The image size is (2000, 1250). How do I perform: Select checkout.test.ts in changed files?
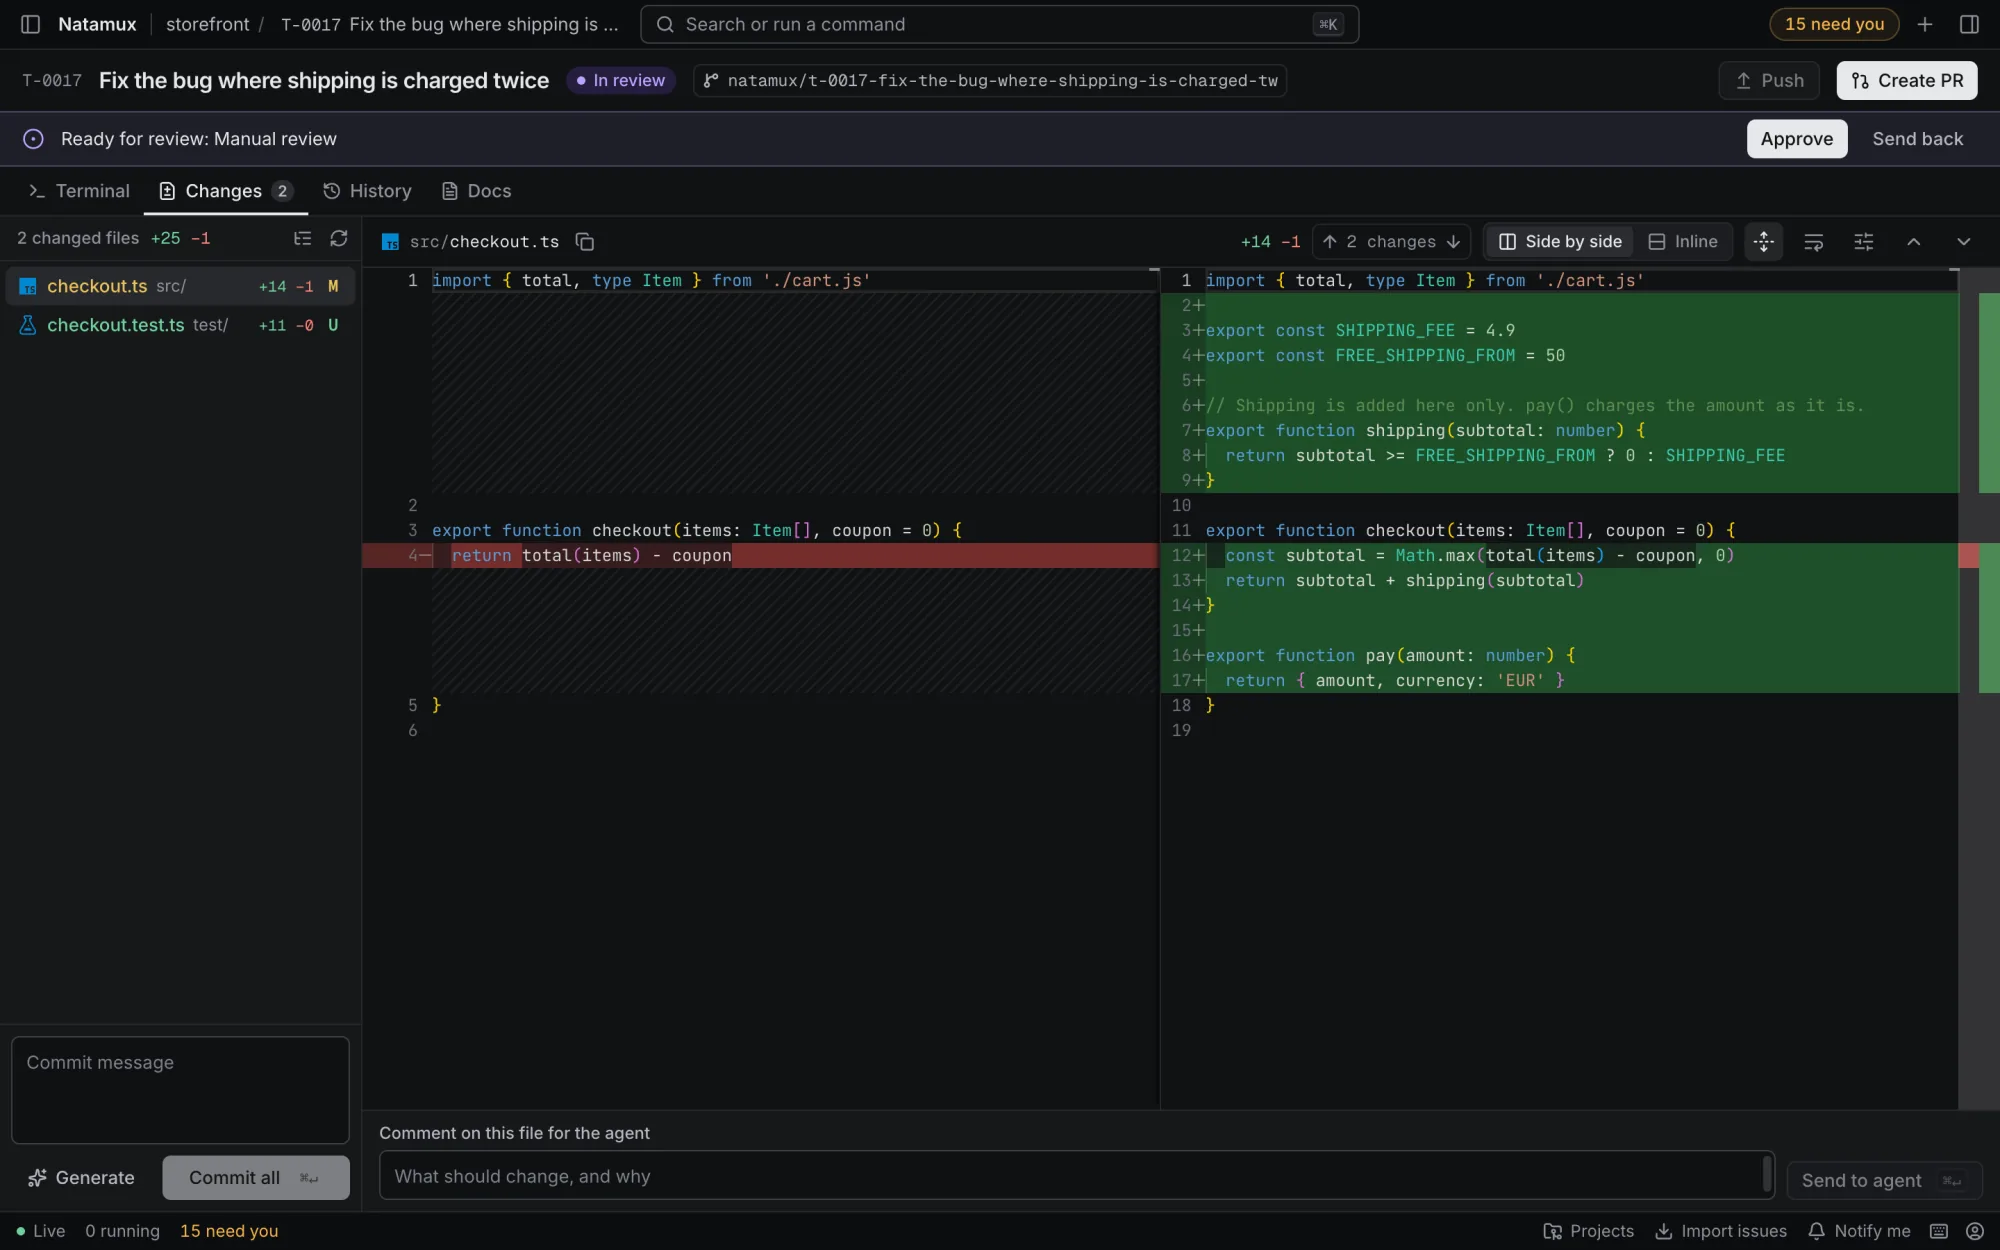tap(180, 325)
